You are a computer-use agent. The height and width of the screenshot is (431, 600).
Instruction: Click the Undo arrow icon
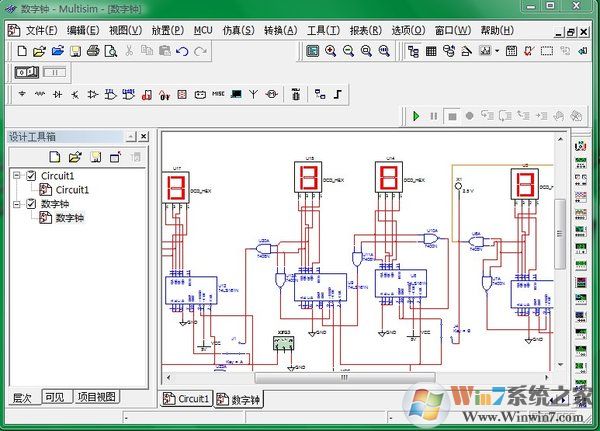pos(181,51)
